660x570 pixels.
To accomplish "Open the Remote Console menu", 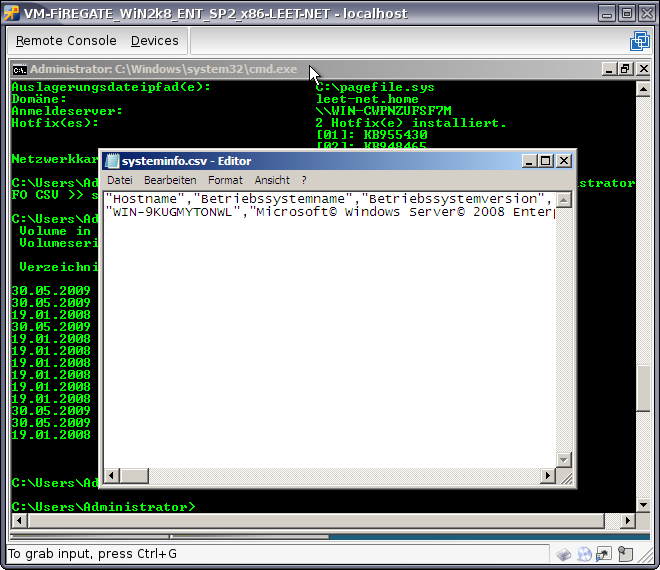I will [66, 41].
